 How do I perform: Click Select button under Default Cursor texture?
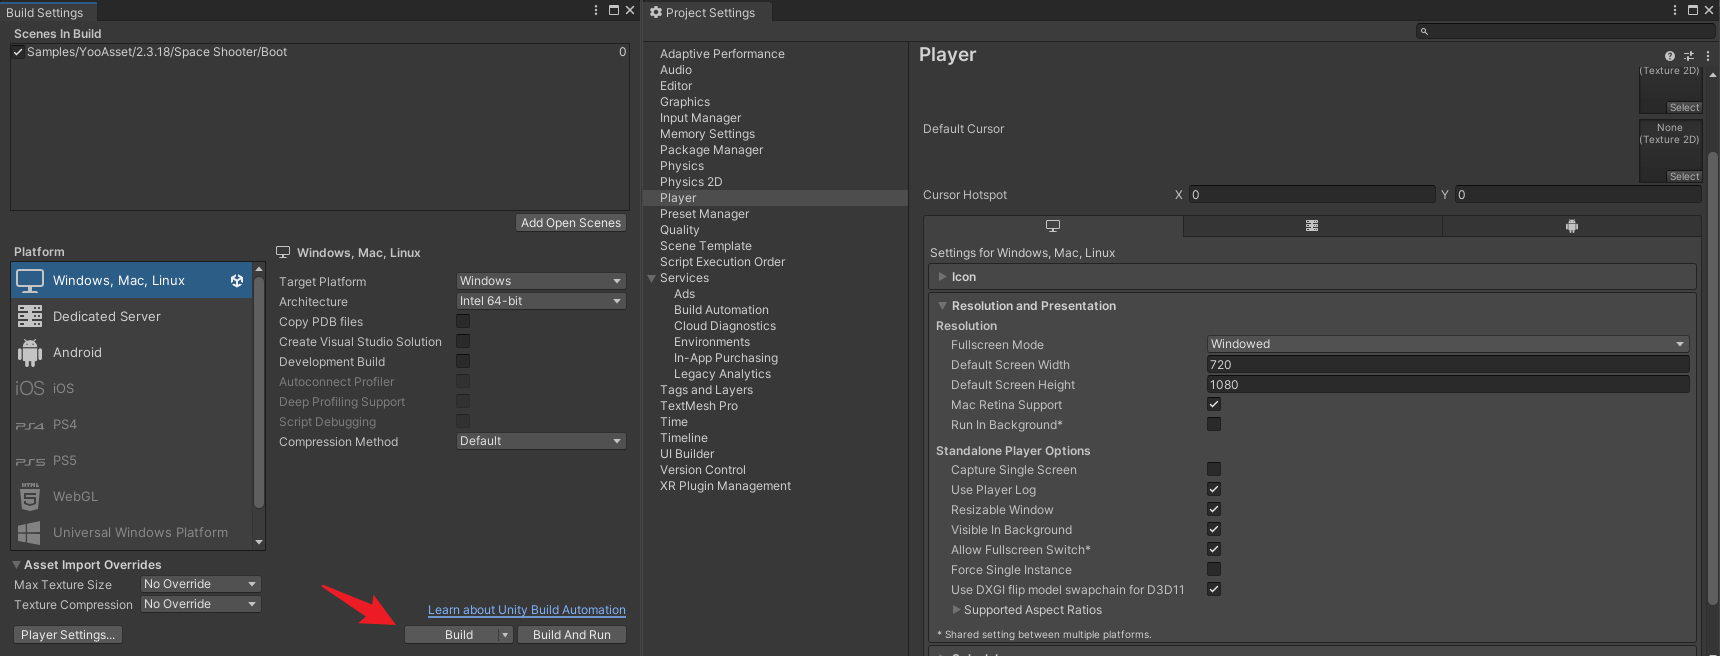pyautogui.click(x=1684, y=176)
